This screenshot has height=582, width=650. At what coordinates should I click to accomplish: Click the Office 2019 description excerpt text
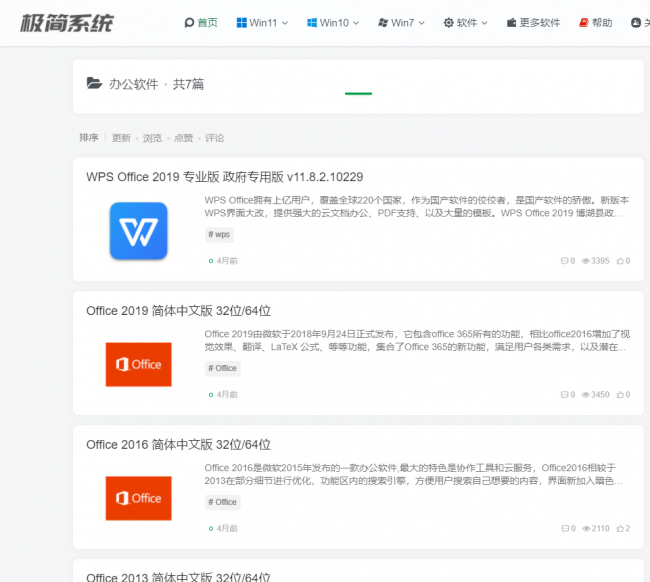click(417, 341)
